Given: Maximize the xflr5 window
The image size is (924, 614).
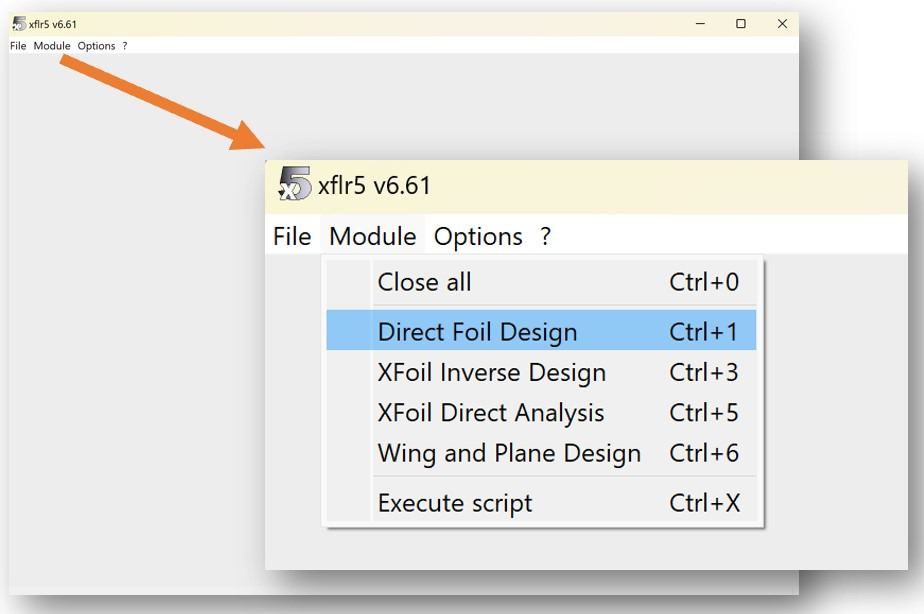Looking at the screenshot, I should point(741,24).
